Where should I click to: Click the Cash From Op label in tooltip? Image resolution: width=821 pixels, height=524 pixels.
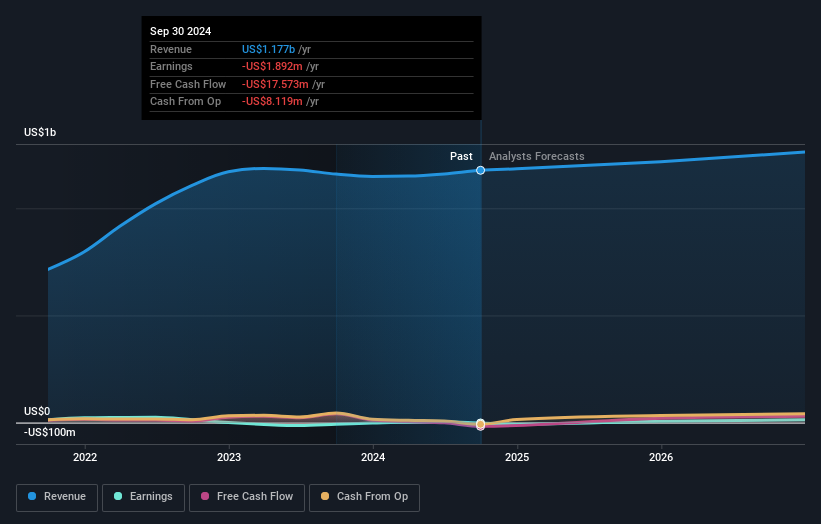pyautogui.click(x=185, y=102)
